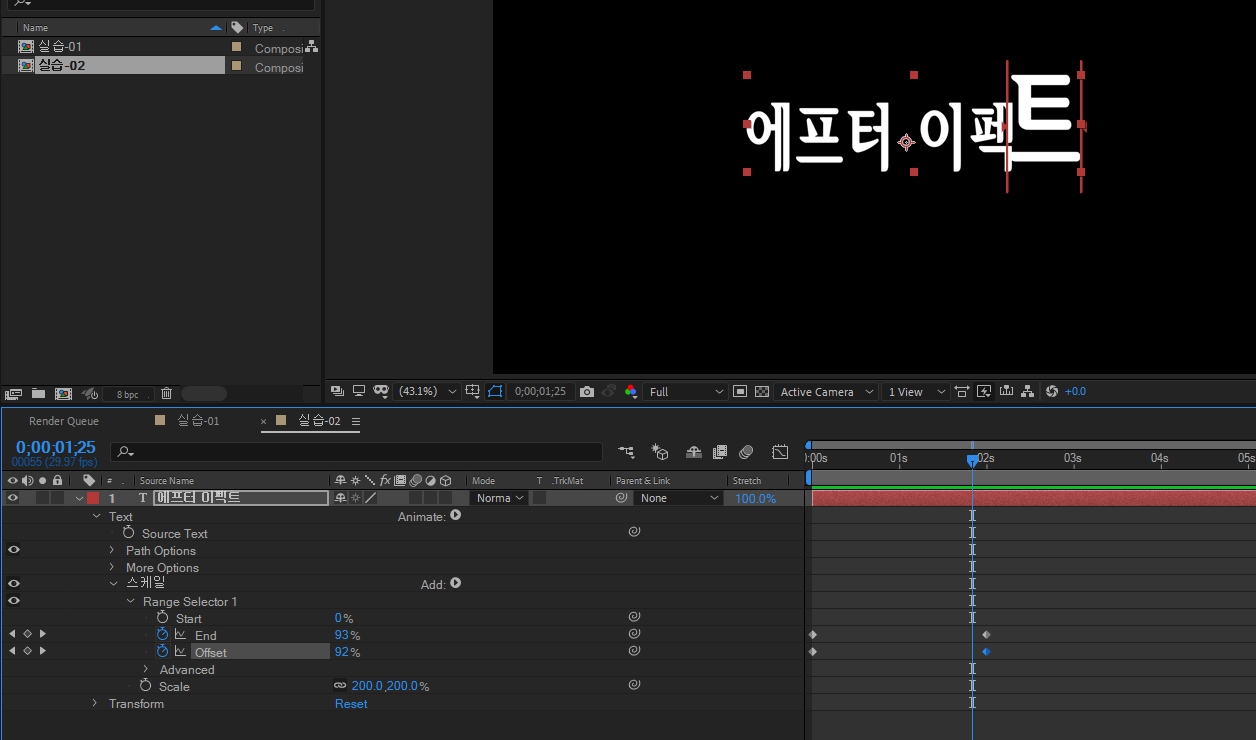This screenshot has width=1256, height=740.
Task: Open the 8 bpc color depth setting
Action: pyautogui.click(x=127, y=394)
